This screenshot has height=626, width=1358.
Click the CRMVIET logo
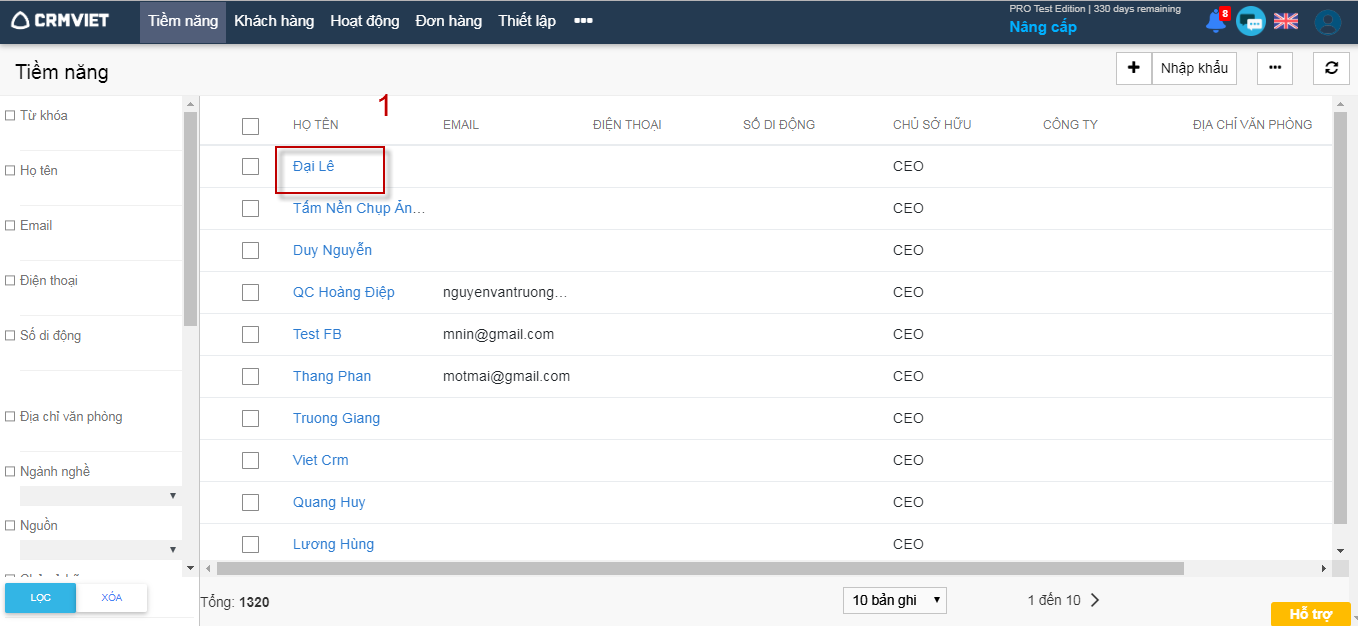(60, 20)
